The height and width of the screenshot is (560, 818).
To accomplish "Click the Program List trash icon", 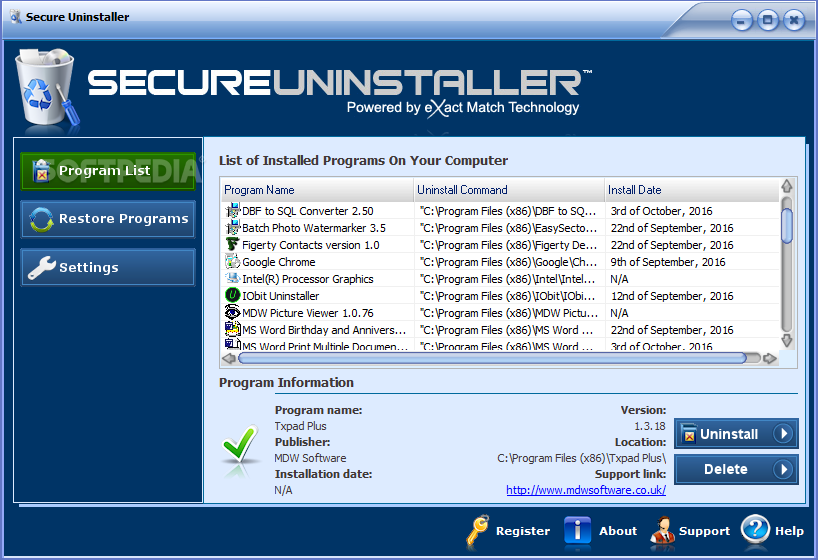I will [x=41, y=171].
